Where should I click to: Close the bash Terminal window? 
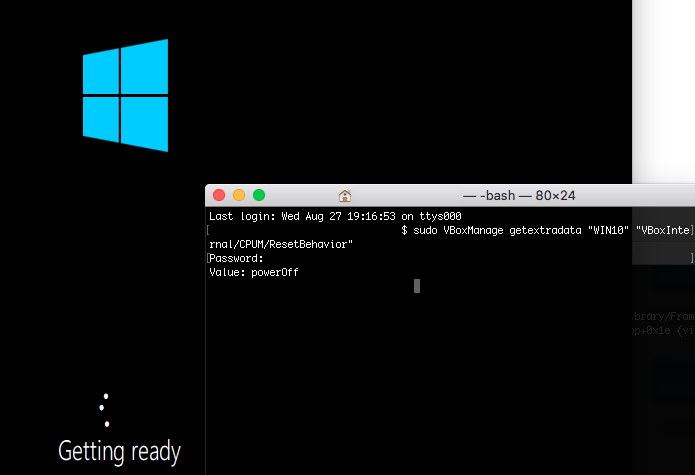[x=219, y=195]
